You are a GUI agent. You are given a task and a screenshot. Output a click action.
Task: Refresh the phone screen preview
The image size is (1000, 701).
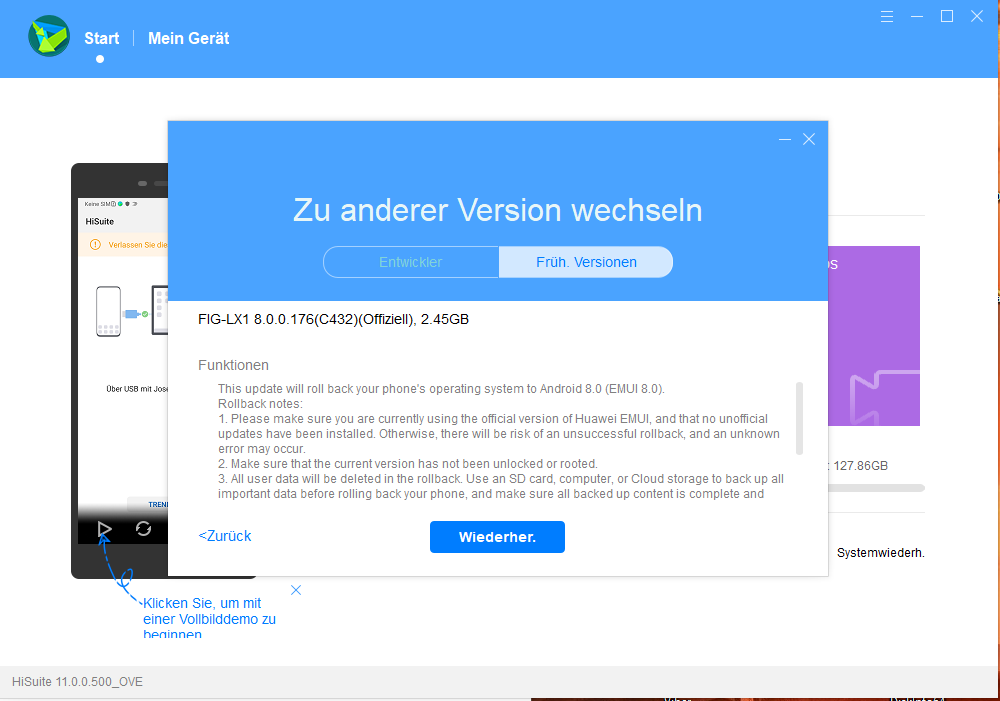143,529
